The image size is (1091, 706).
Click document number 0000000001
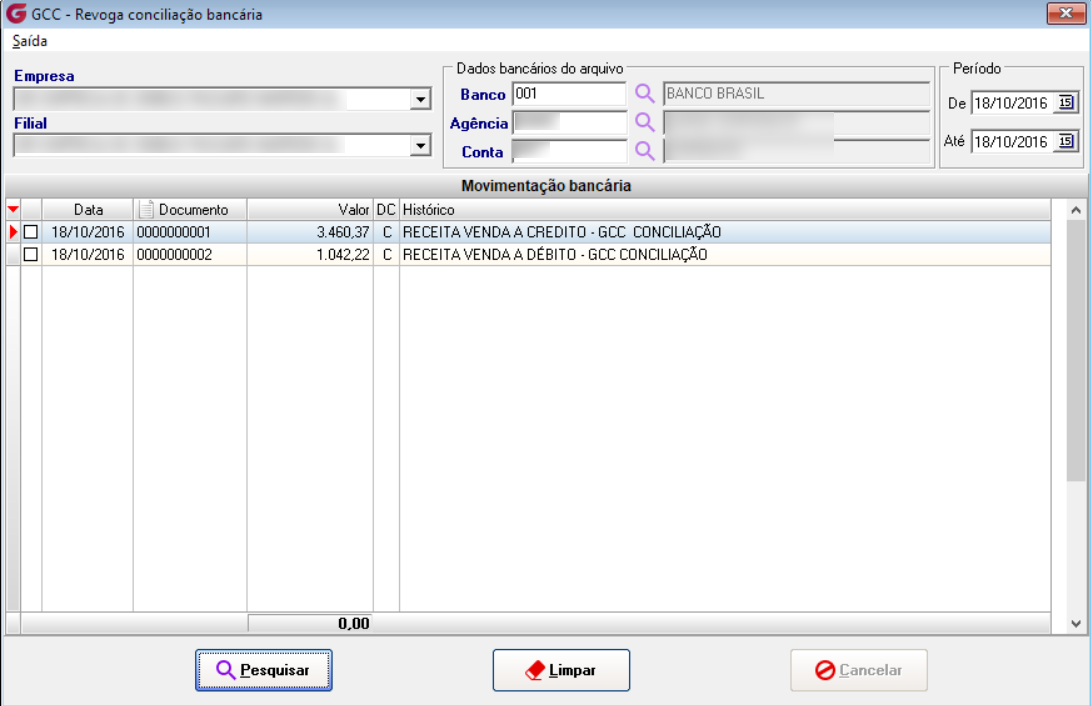[173, 232]
